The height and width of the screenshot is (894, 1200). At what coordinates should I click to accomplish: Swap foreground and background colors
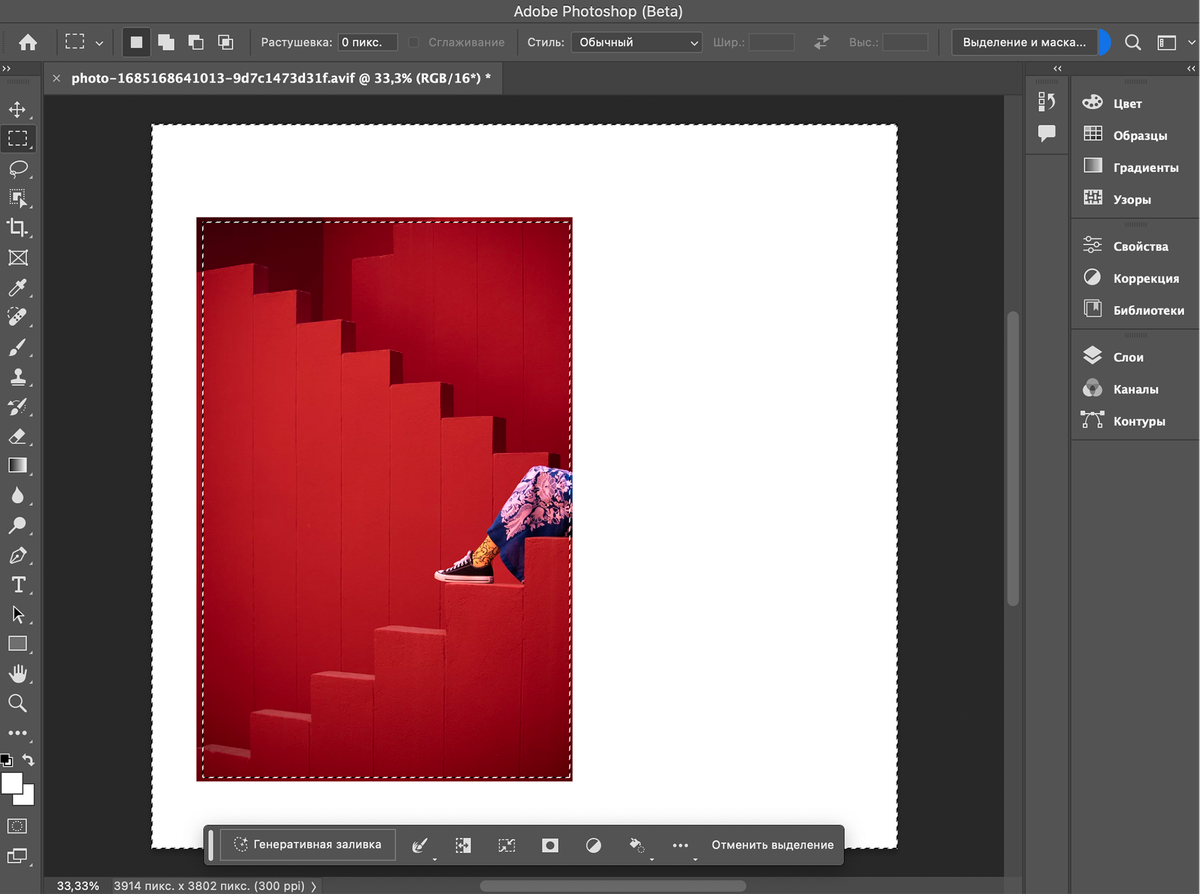(x=28, y=761)
